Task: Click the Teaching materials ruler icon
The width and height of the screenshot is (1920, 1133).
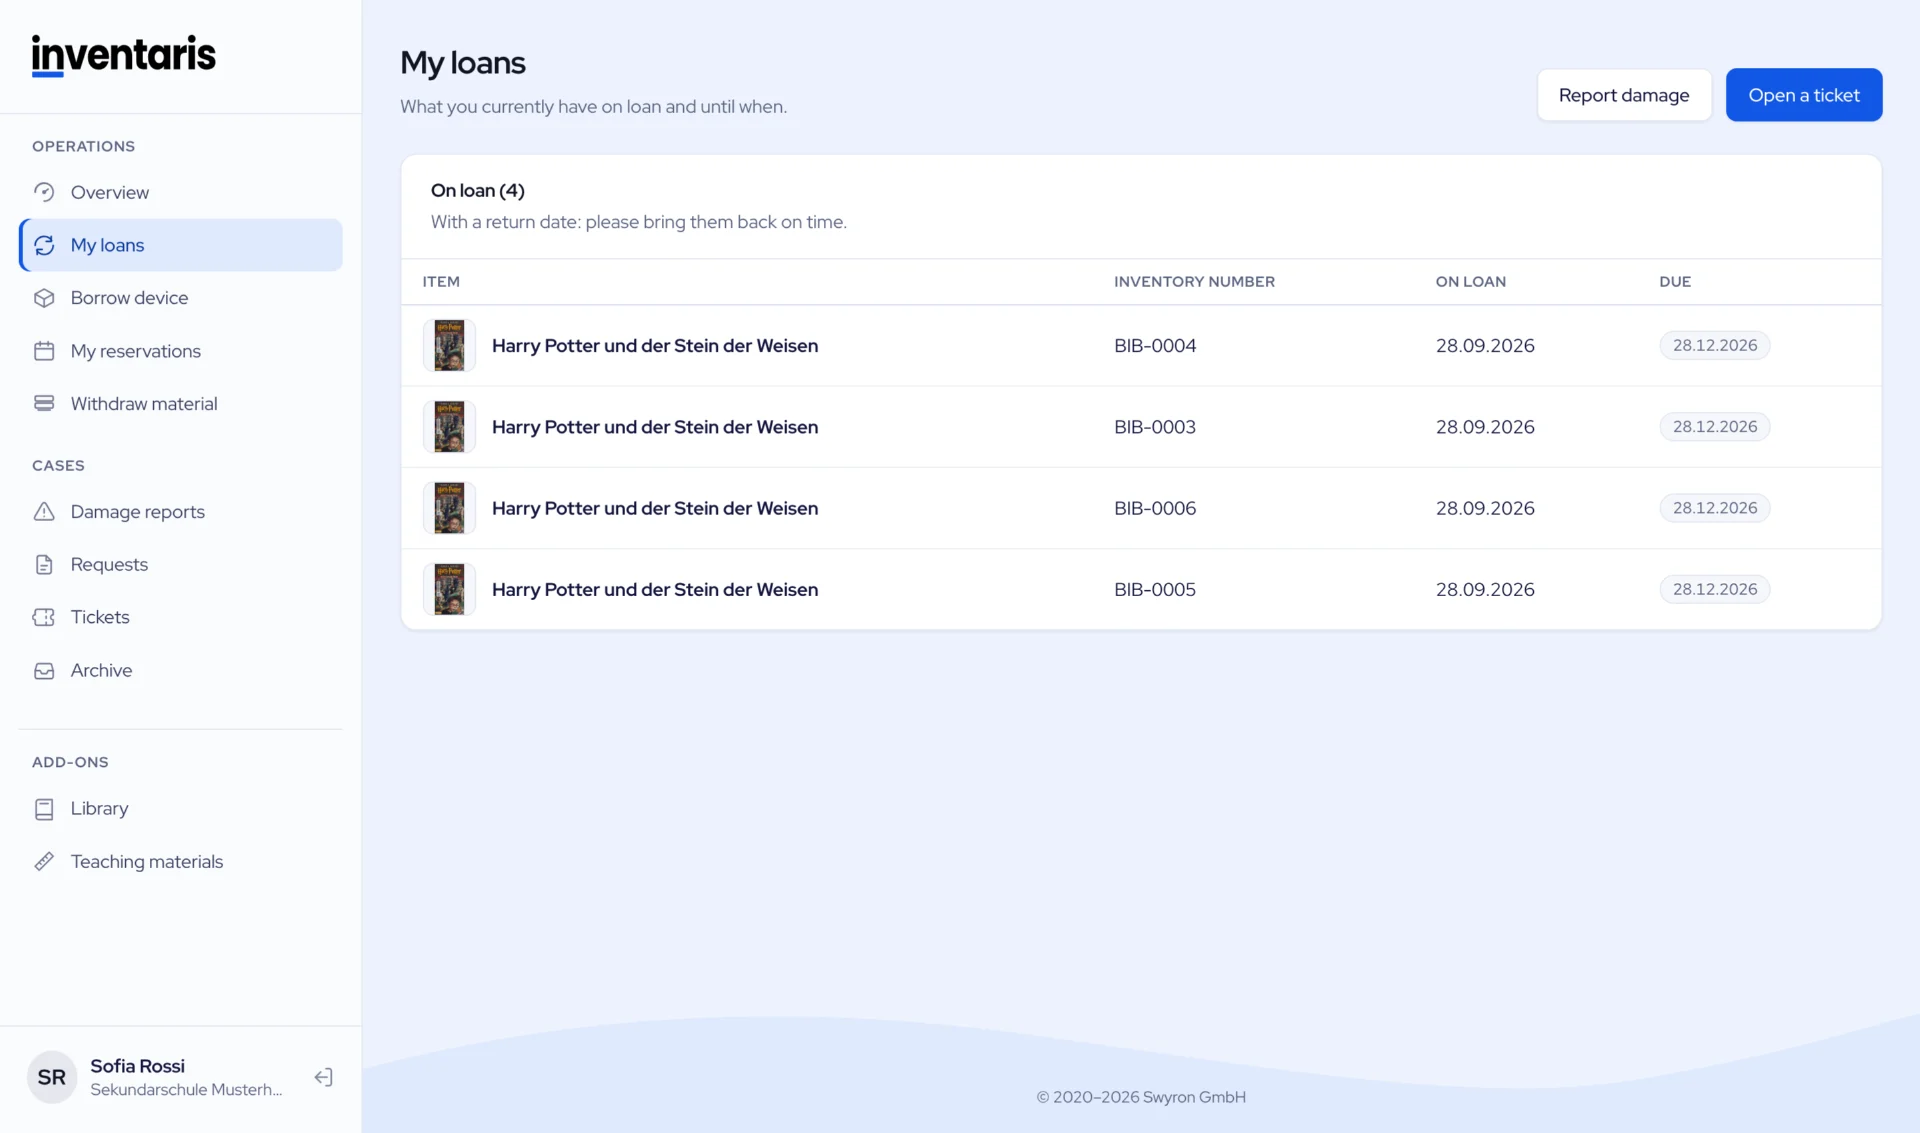Action: [44, 861]
